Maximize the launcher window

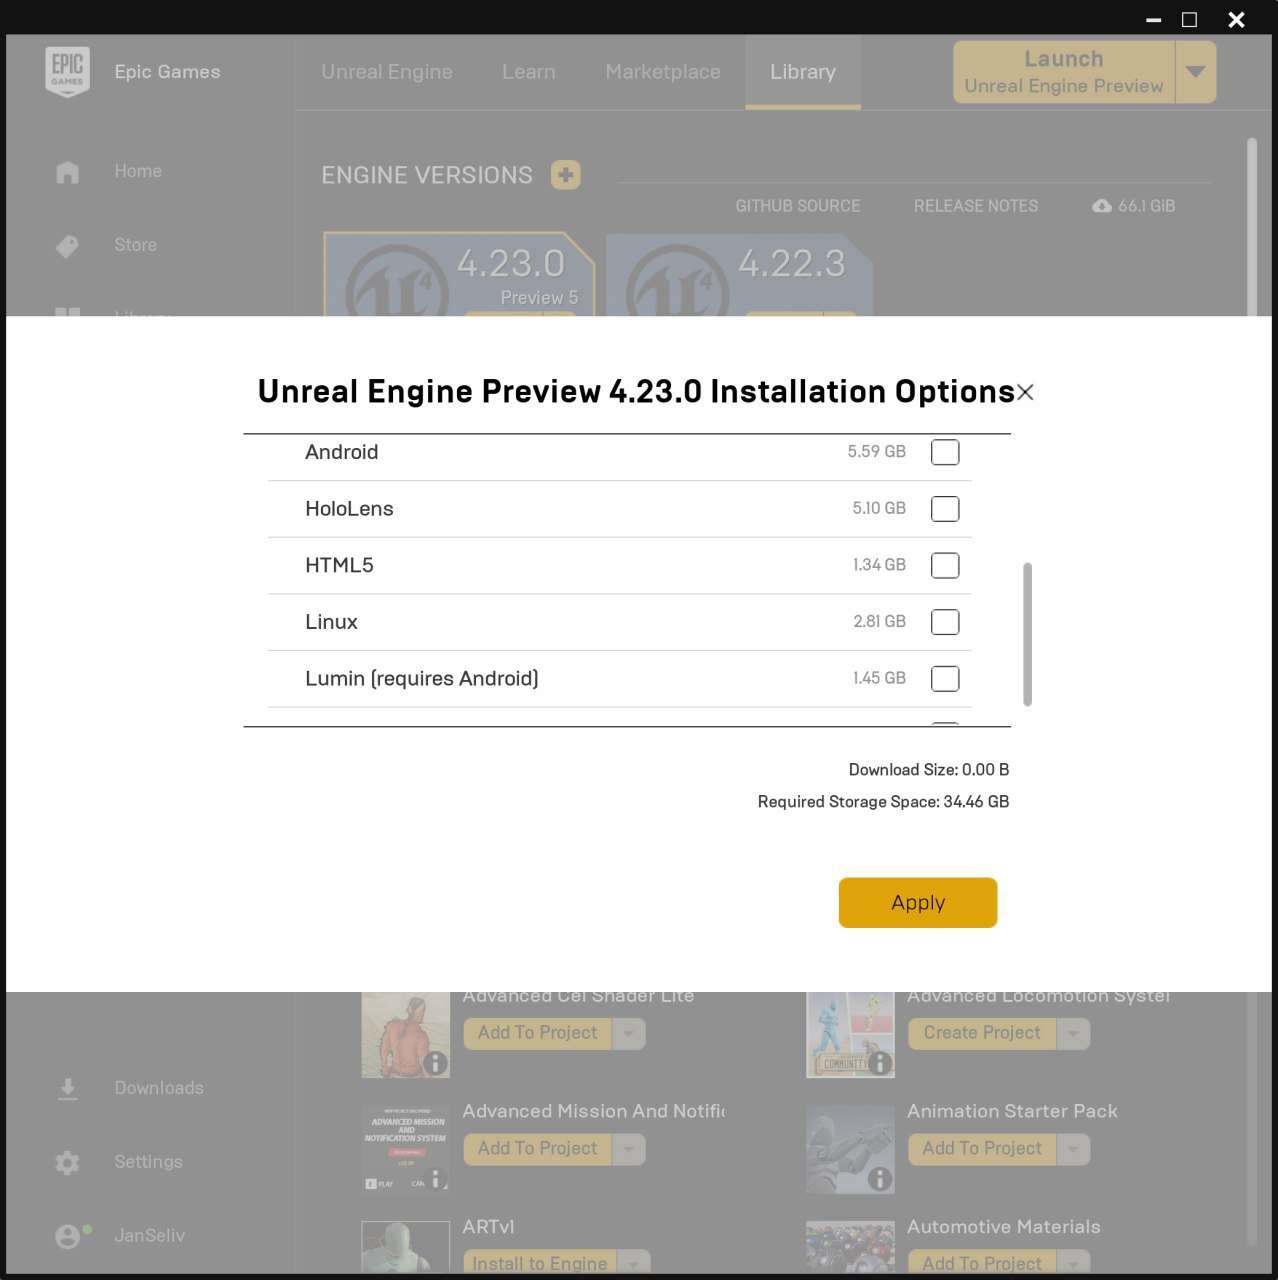coord(1189,20)
